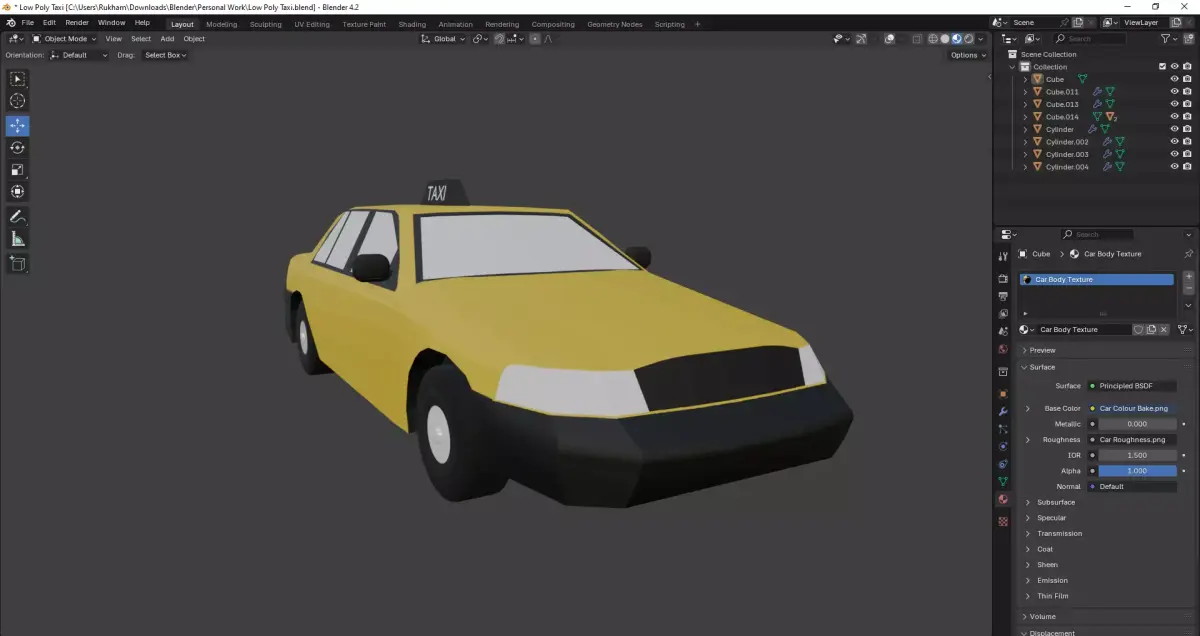Open the Particles properties tab
Viewport: 1200px width, 636px height.
(x=1003, y=429)
